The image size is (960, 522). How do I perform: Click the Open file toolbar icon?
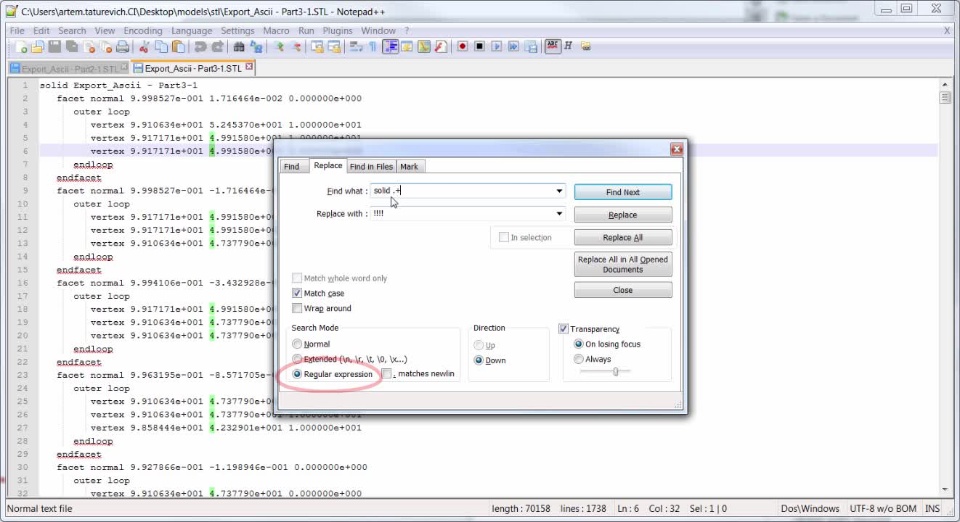point(37,47)
